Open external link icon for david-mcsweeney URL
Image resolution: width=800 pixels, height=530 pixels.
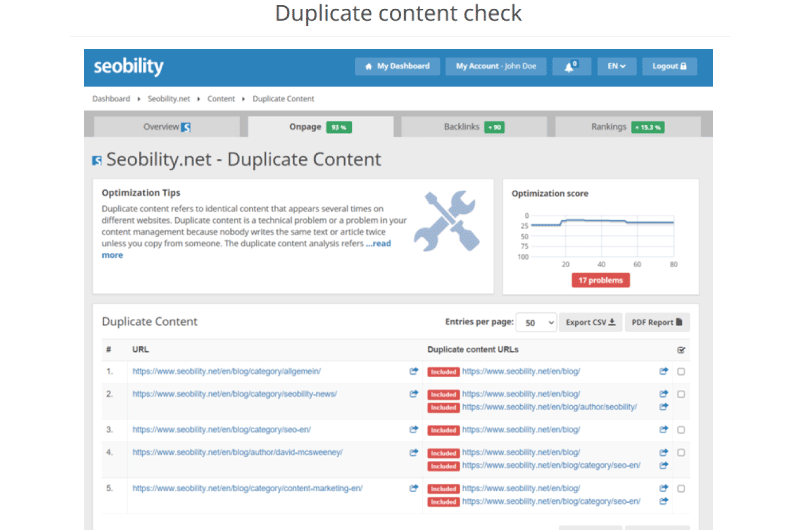[414, 452]
